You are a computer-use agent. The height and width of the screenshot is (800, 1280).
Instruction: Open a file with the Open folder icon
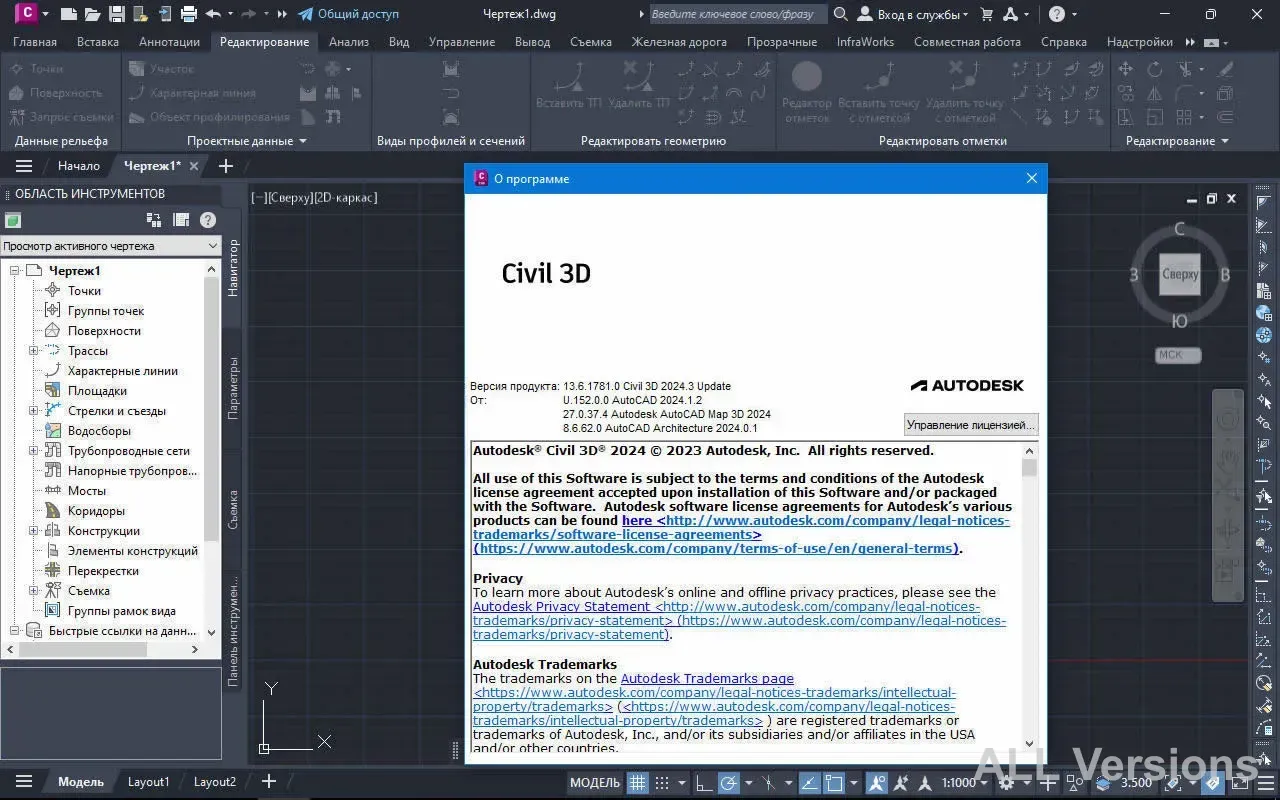coord(93,14)
